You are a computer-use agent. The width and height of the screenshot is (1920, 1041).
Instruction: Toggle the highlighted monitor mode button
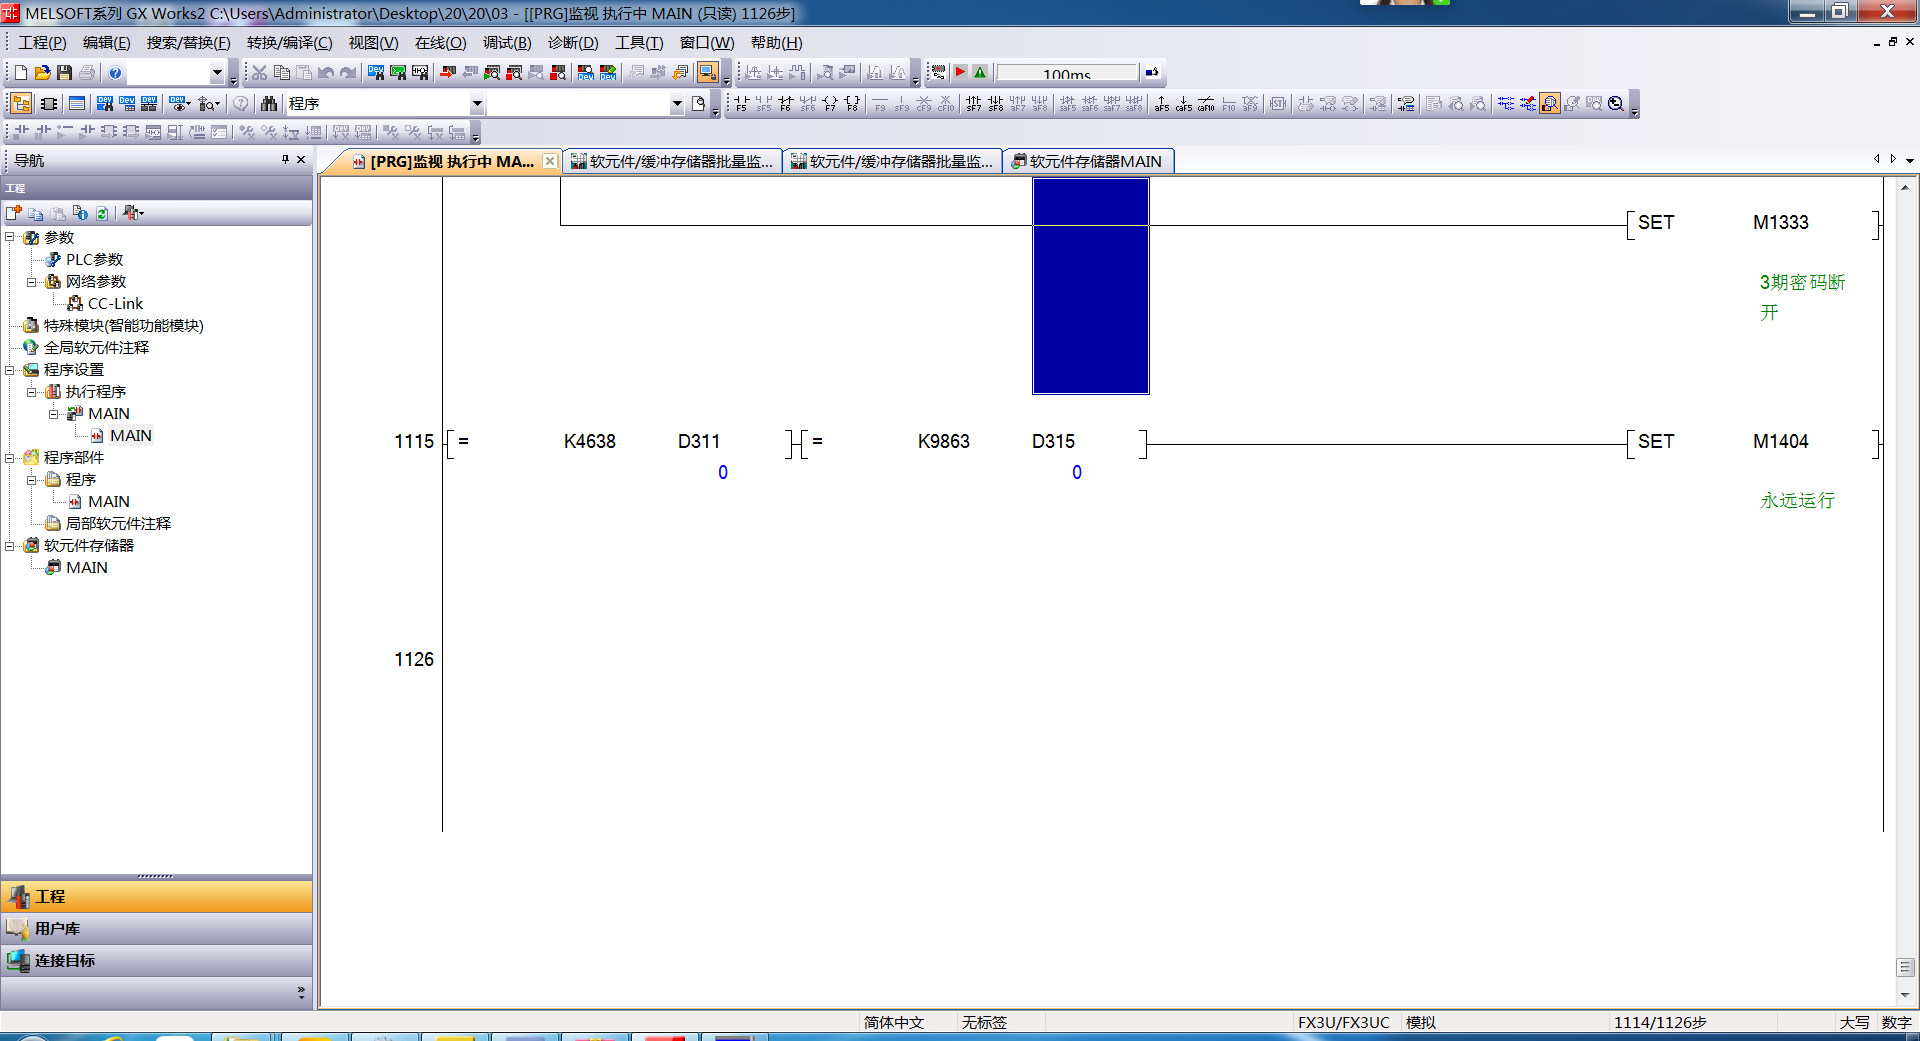[x=1550, y=104]
